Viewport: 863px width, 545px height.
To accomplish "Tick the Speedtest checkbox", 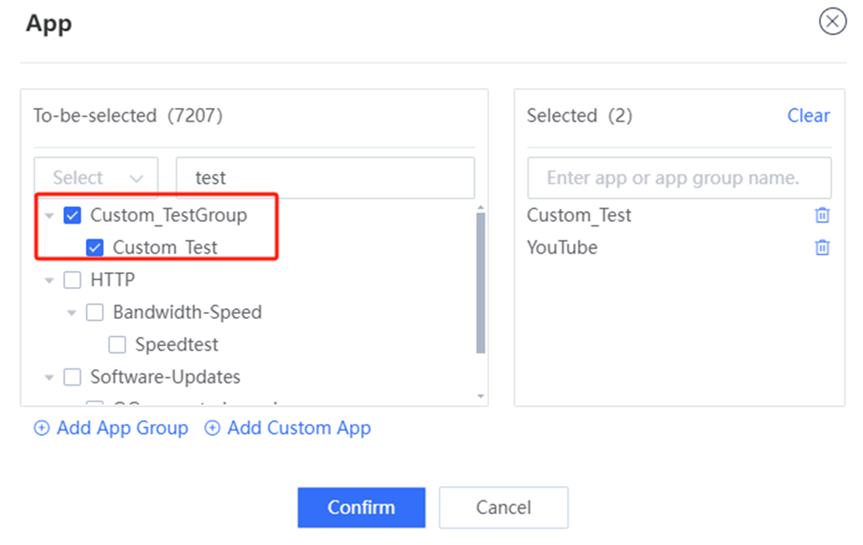I will coord(117,345).
